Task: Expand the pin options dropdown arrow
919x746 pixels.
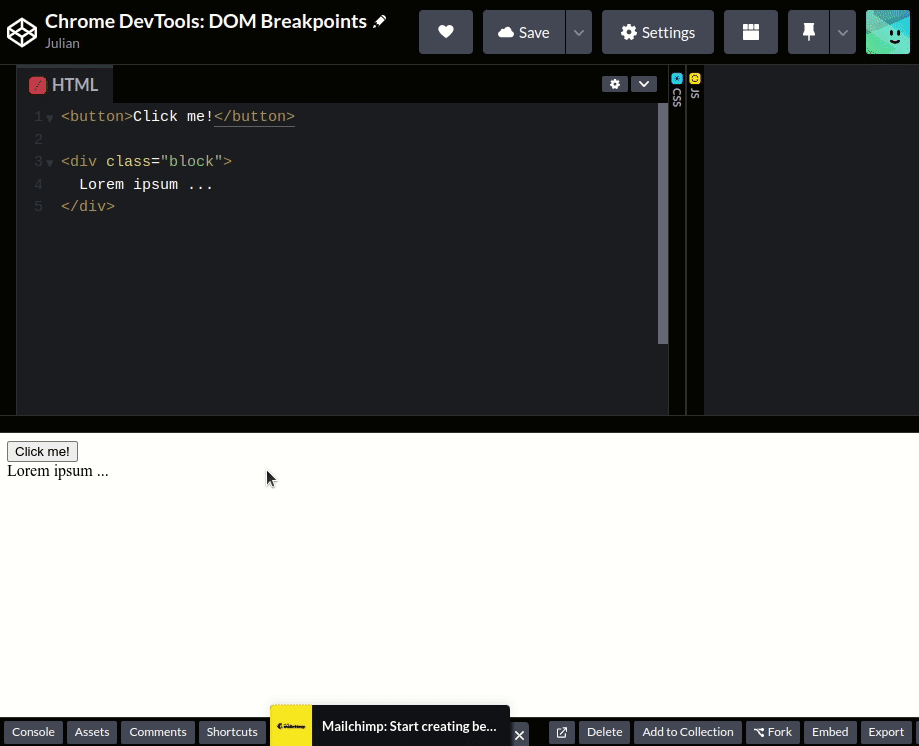Action: (x=843, y=32)
